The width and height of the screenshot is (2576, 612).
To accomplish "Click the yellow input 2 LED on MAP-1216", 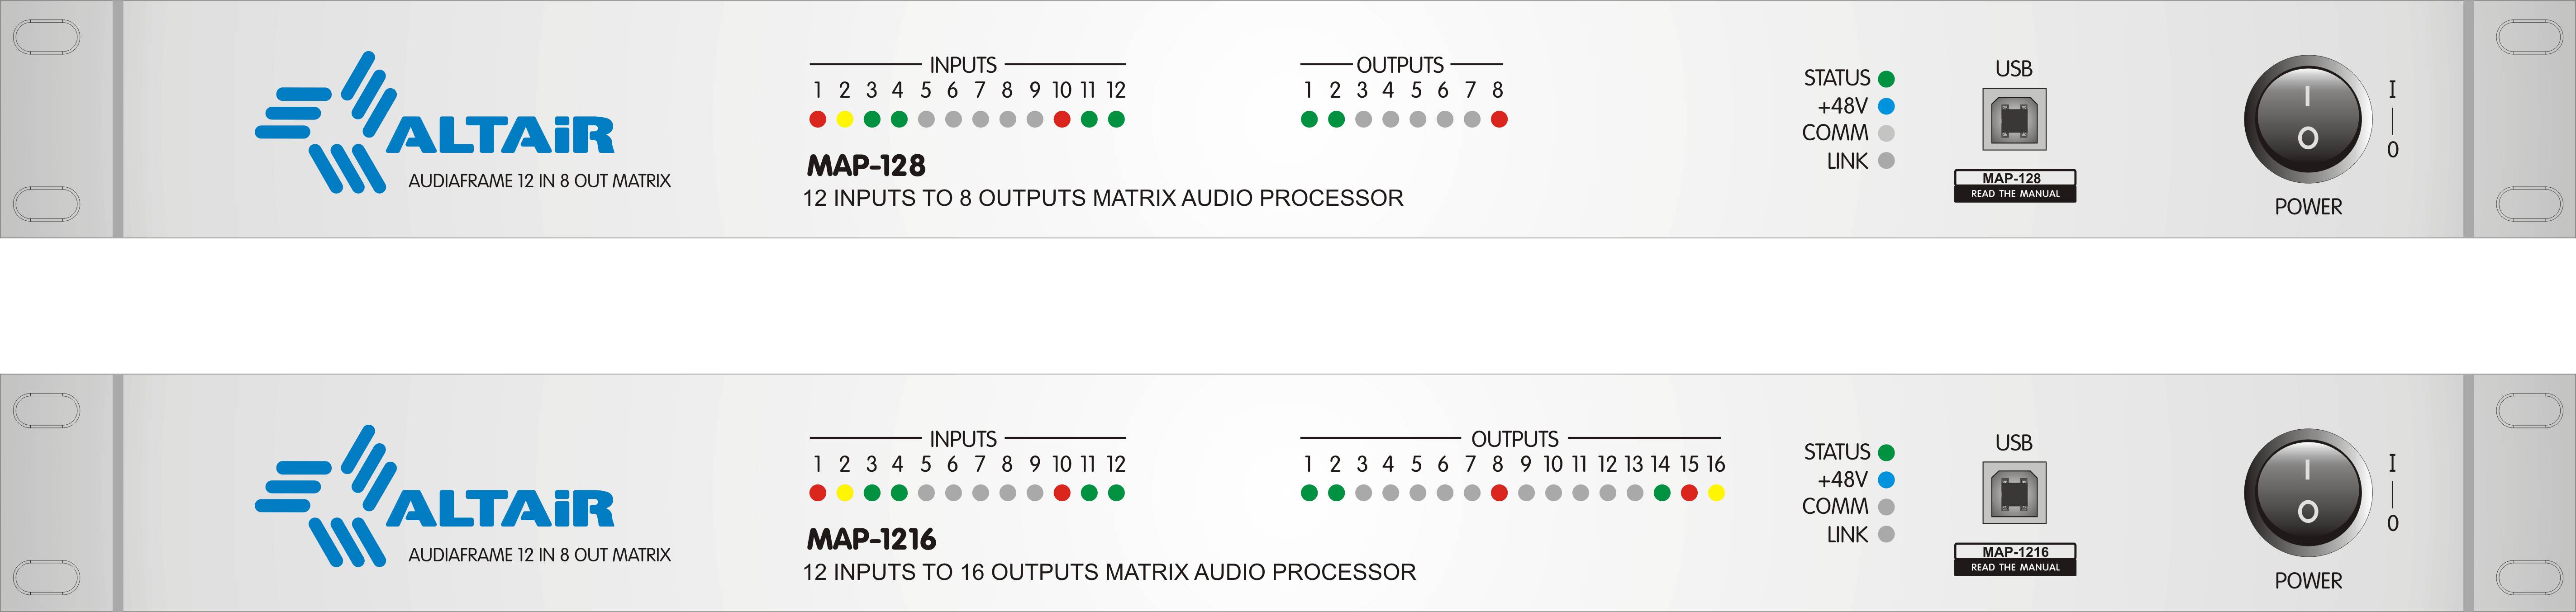I will 845,493.
